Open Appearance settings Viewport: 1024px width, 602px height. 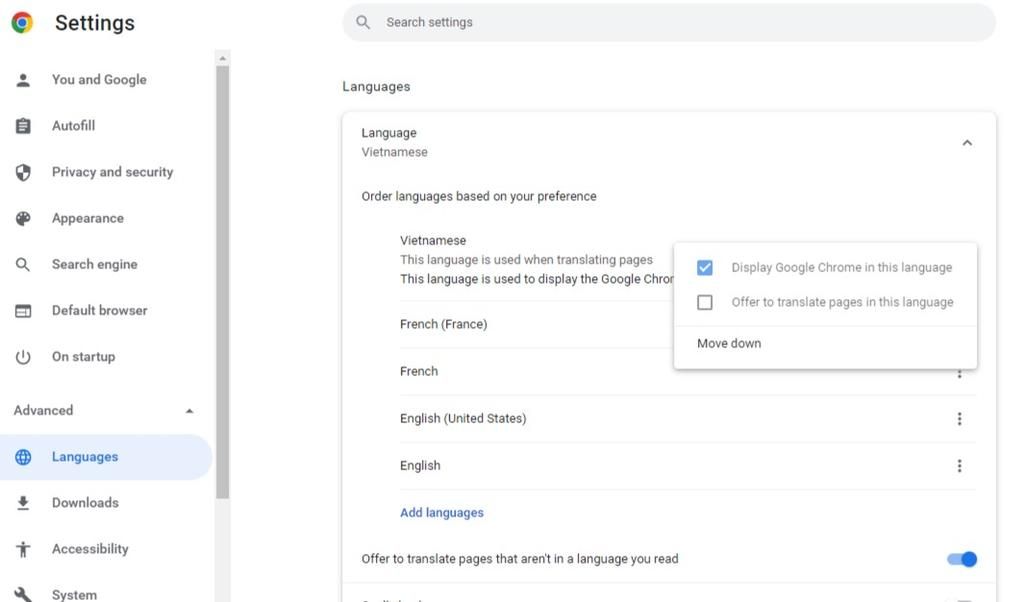(88, 218)
